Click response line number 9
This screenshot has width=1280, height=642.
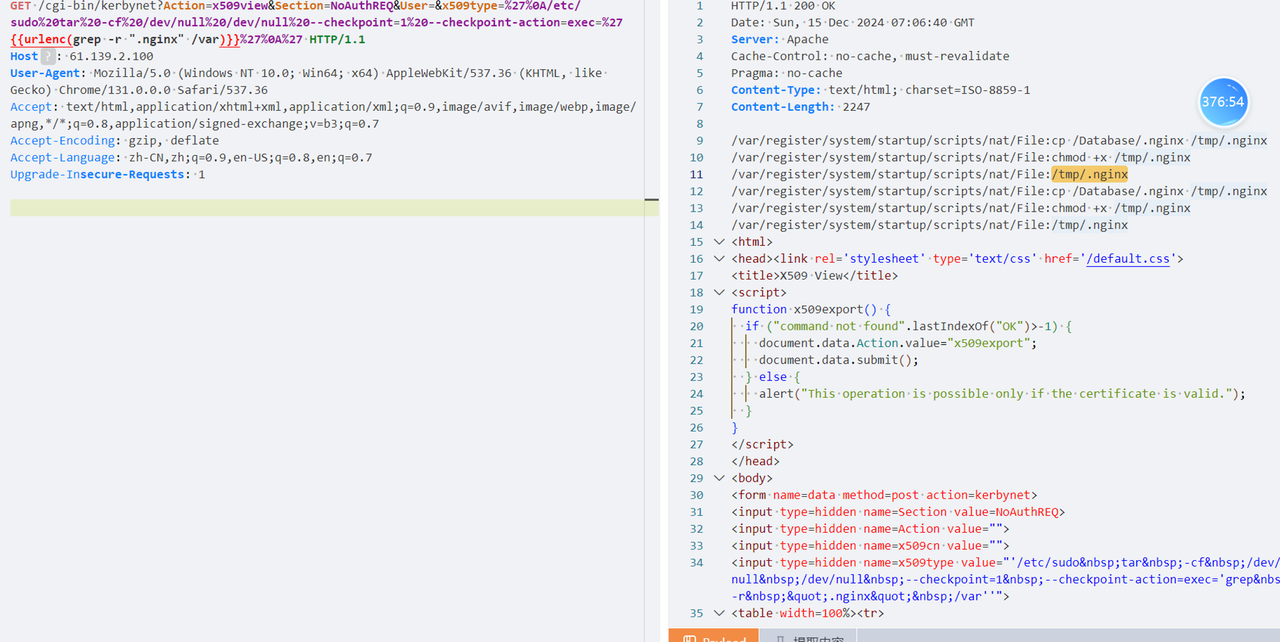[699, 141]
